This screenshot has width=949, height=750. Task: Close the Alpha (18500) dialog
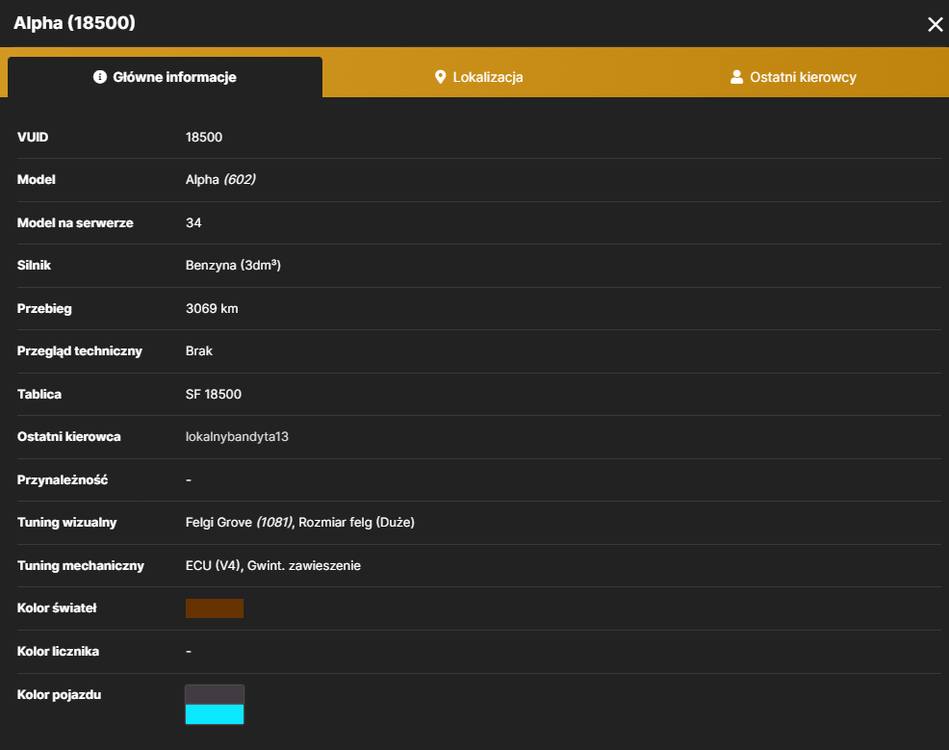click(x=935, y=24)
